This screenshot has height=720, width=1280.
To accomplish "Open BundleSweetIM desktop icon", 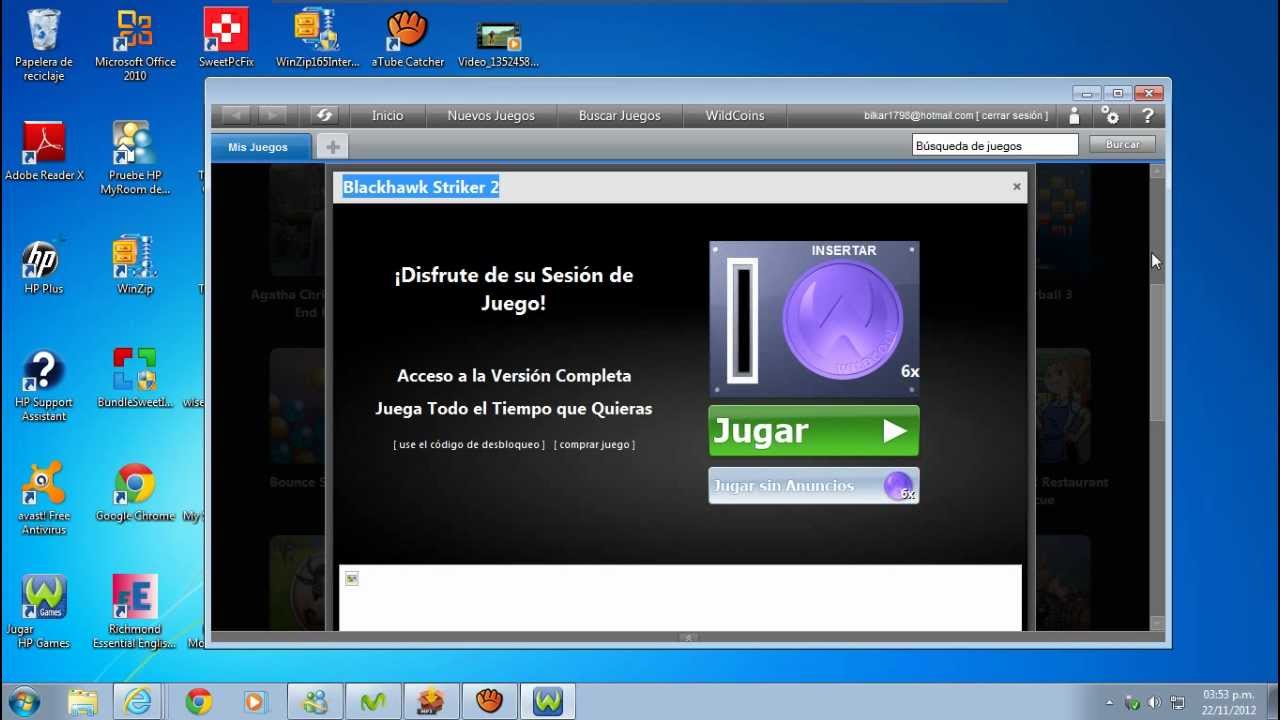I will click(135, 378).
